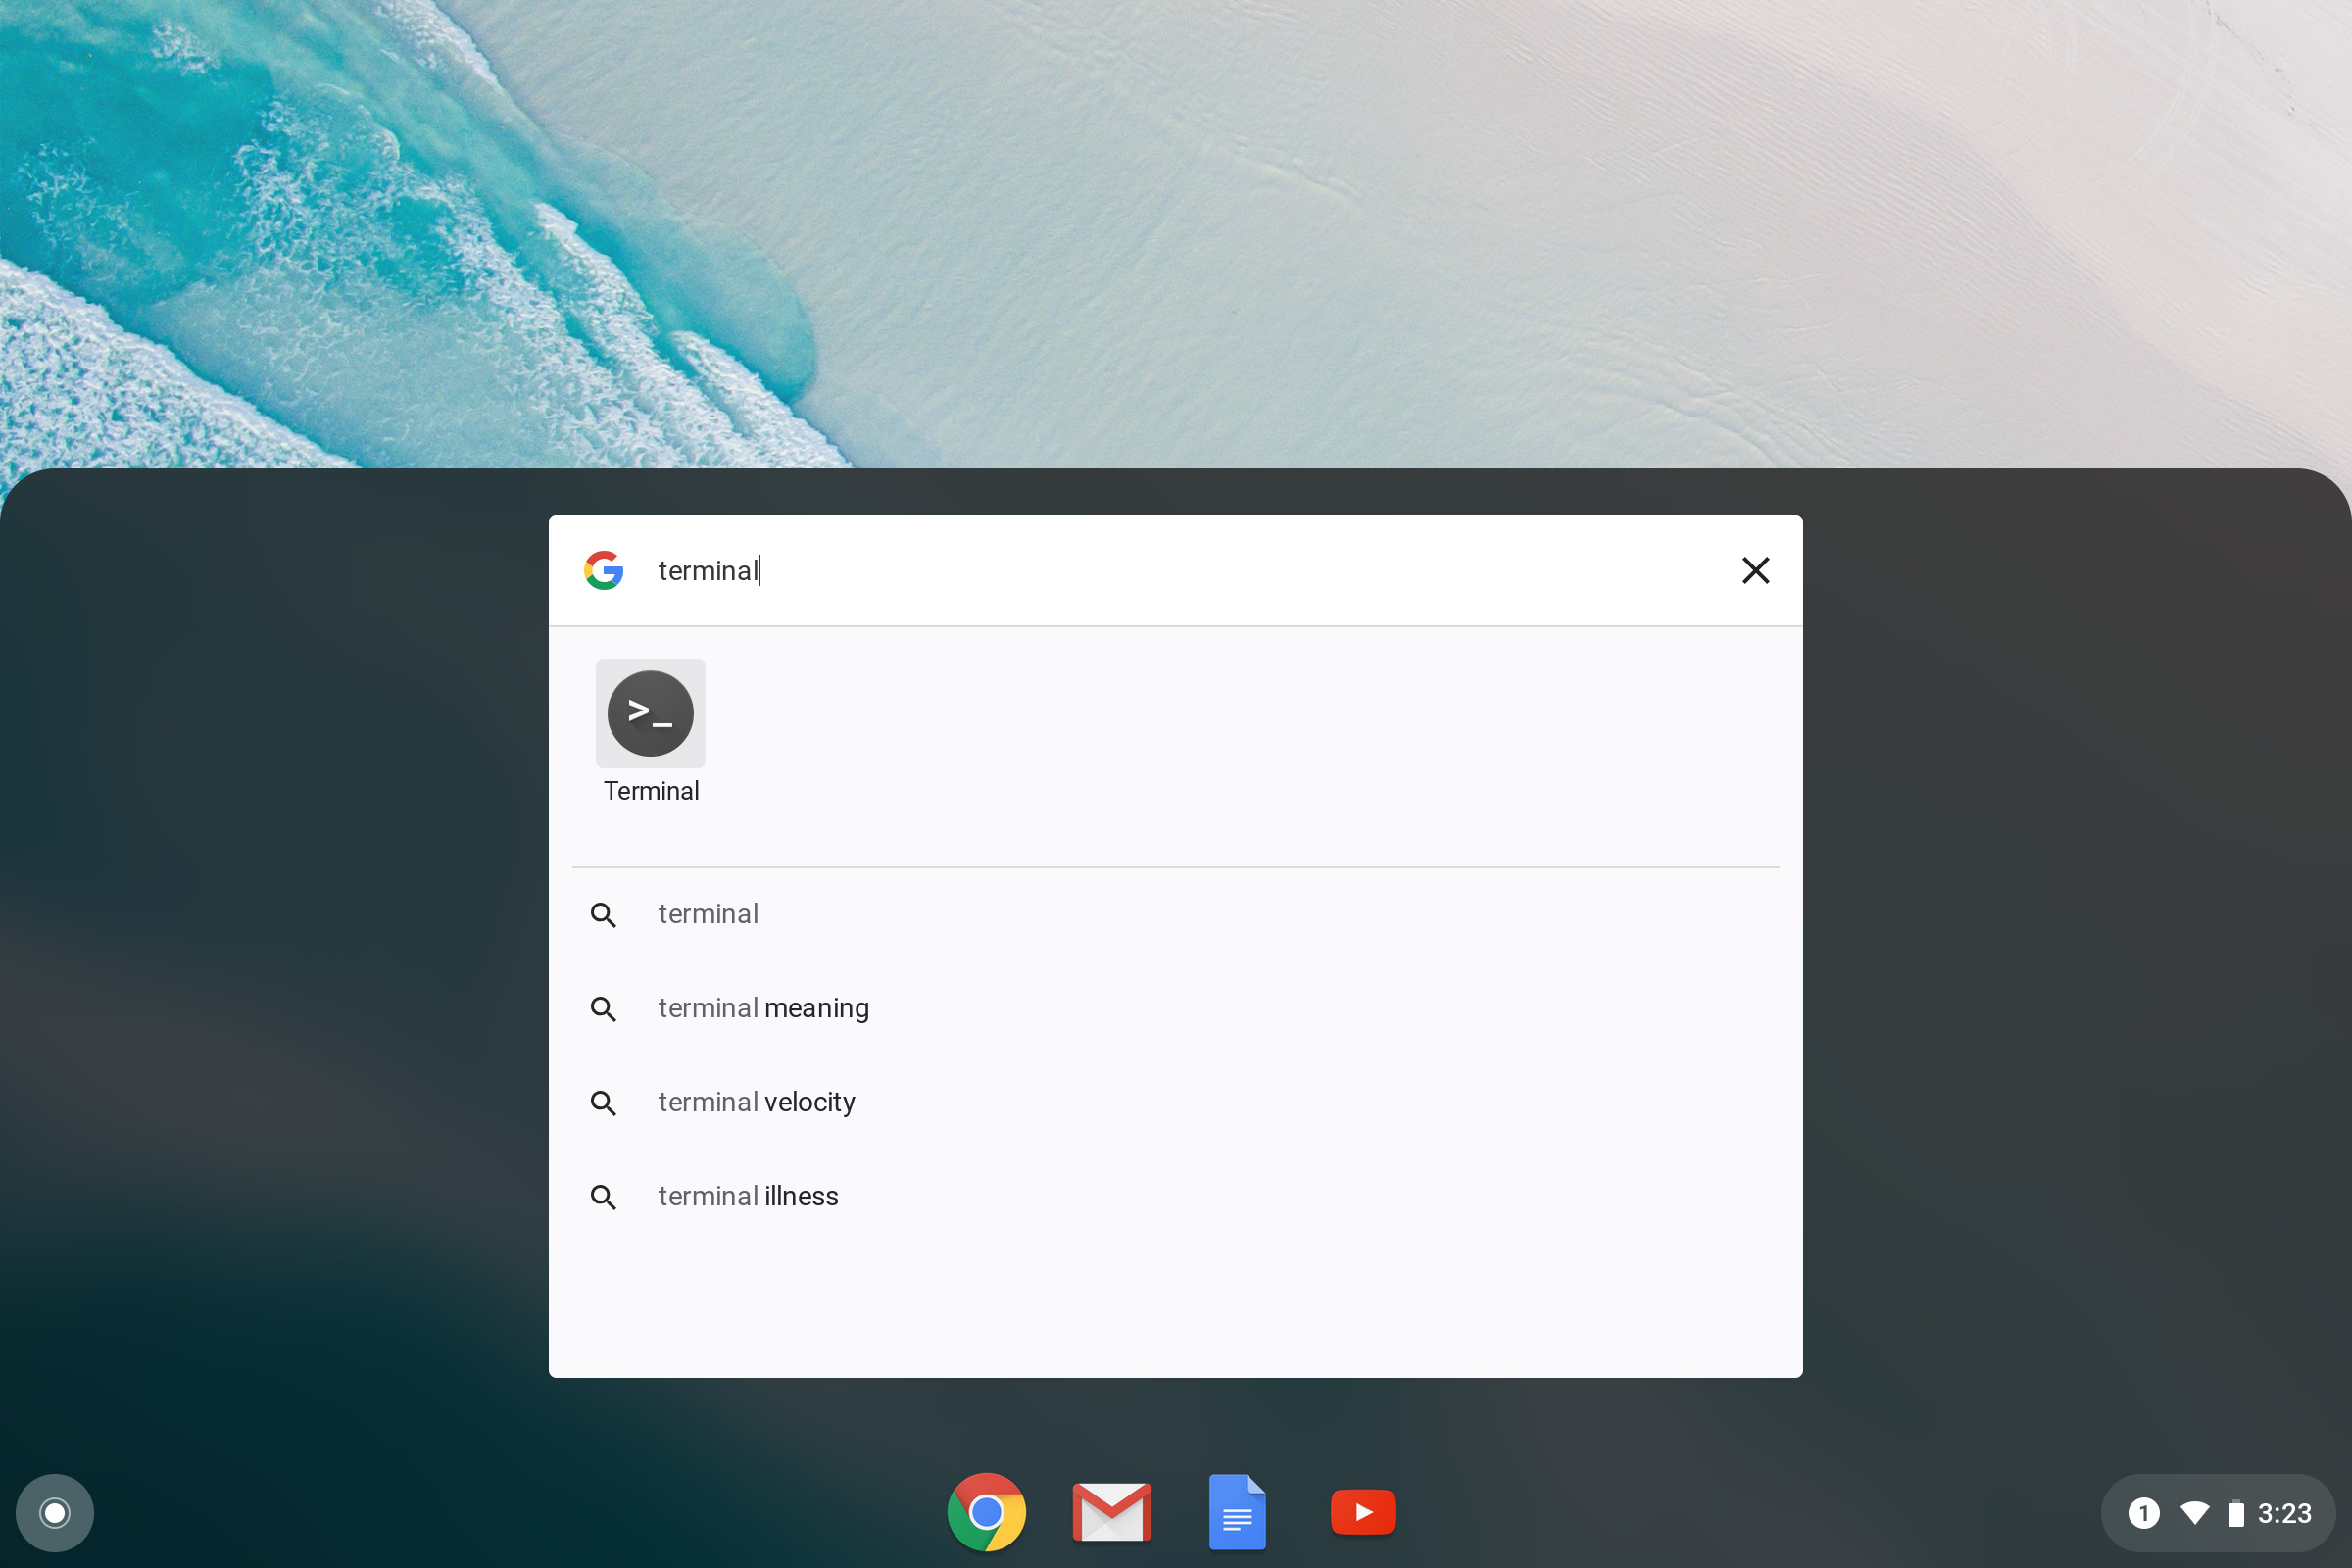Screen dimensions: 2352x1568
Task: Click the Google logo in search box
Action: [604, 570]
